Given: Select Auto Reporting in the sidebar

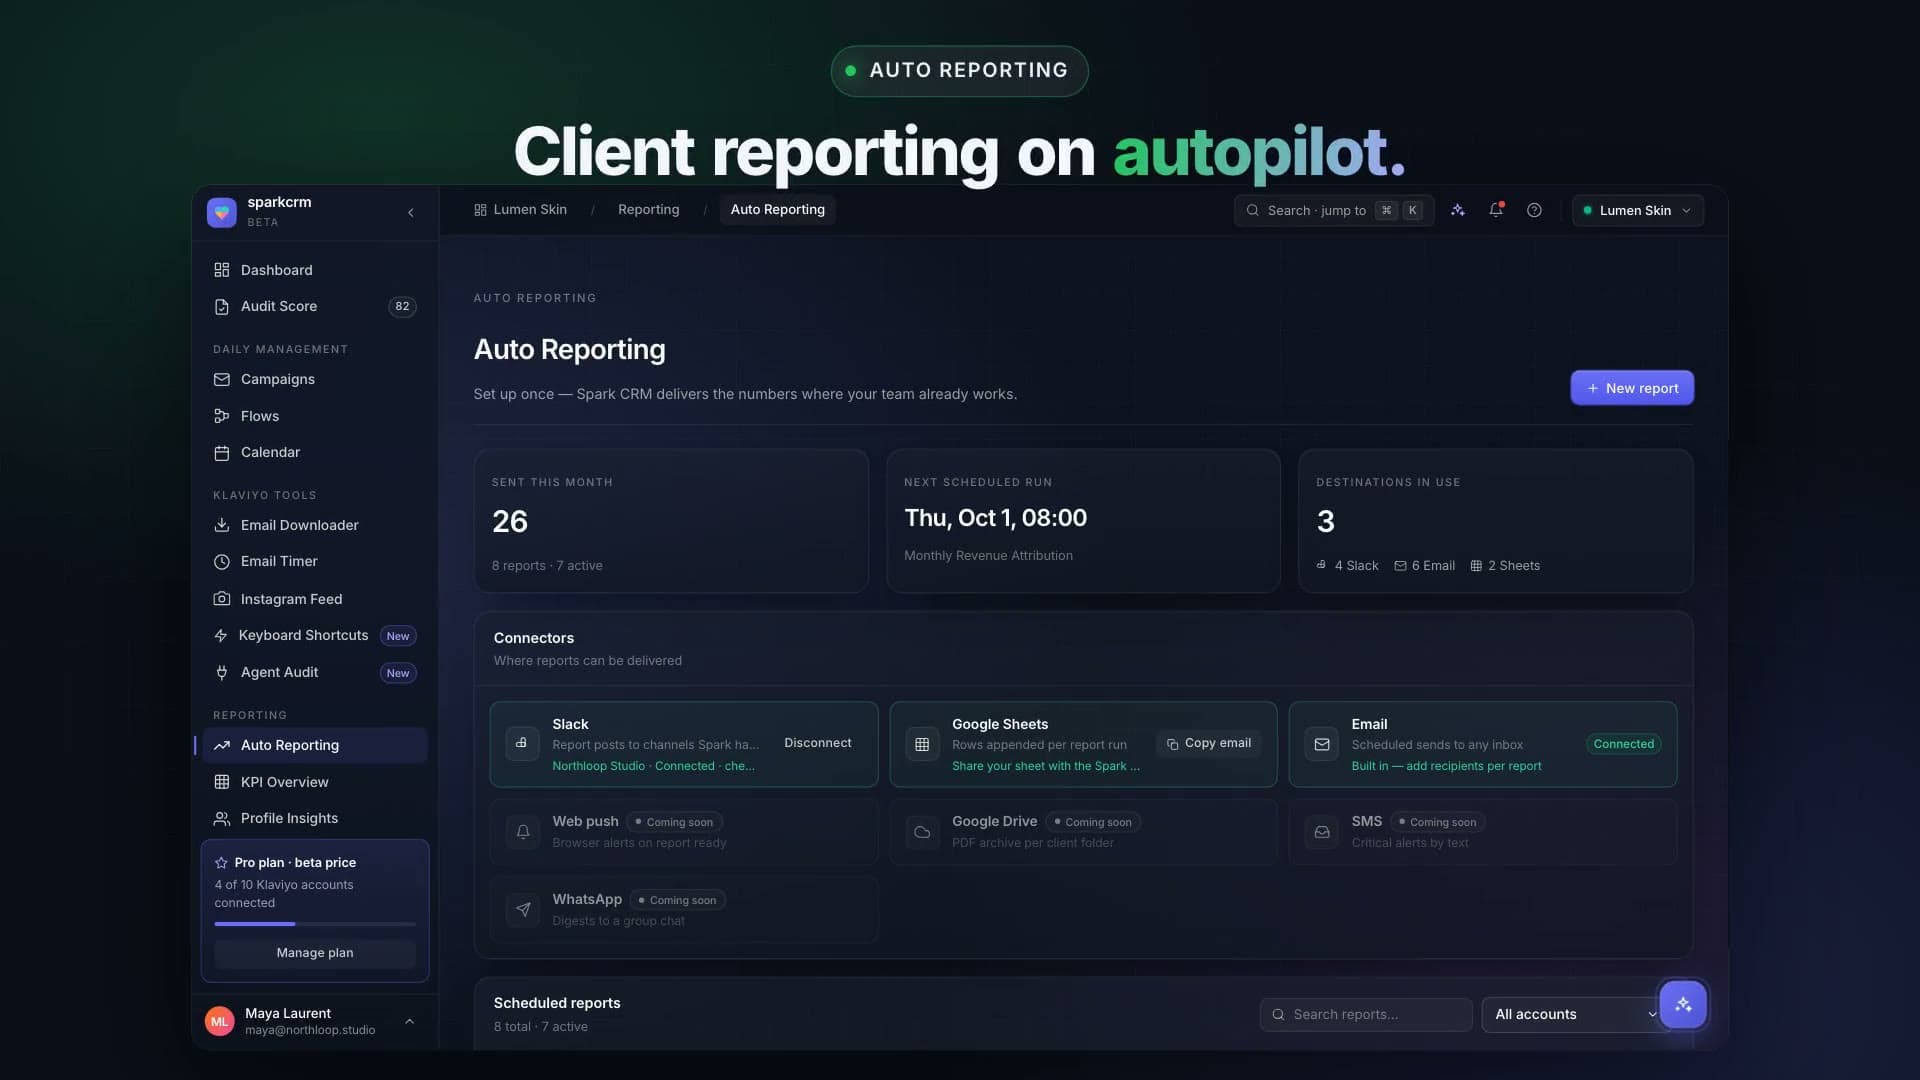Looking at the screenshot, I should 315,745.
